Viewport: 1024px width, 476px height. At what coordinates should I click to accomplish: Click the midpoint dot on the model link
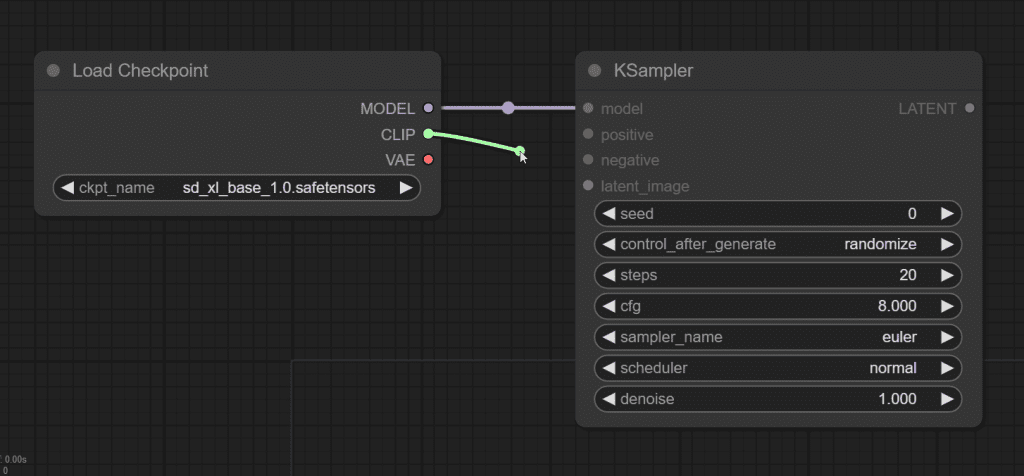(508, 108)
